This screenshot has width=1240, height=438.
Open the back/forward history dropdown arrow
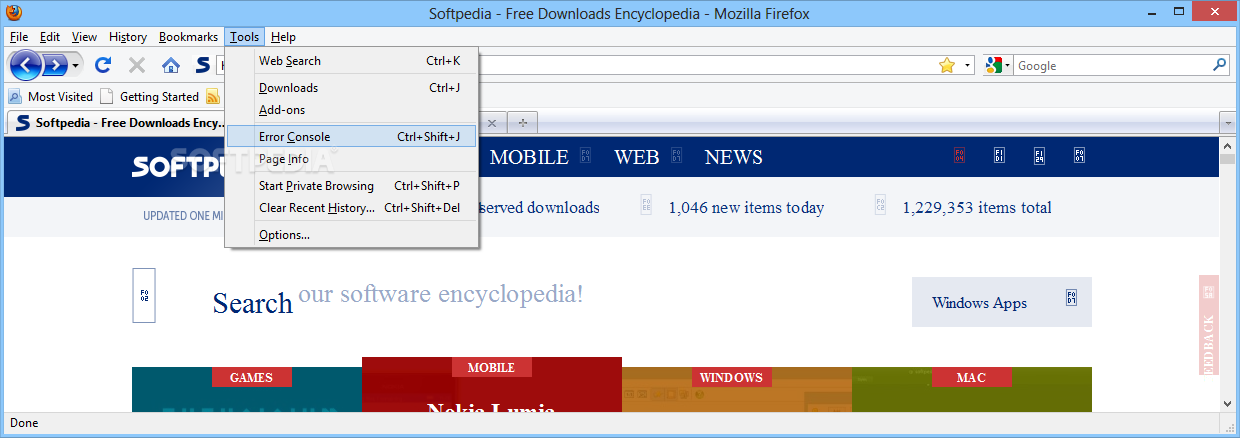[x=75, y=66]
